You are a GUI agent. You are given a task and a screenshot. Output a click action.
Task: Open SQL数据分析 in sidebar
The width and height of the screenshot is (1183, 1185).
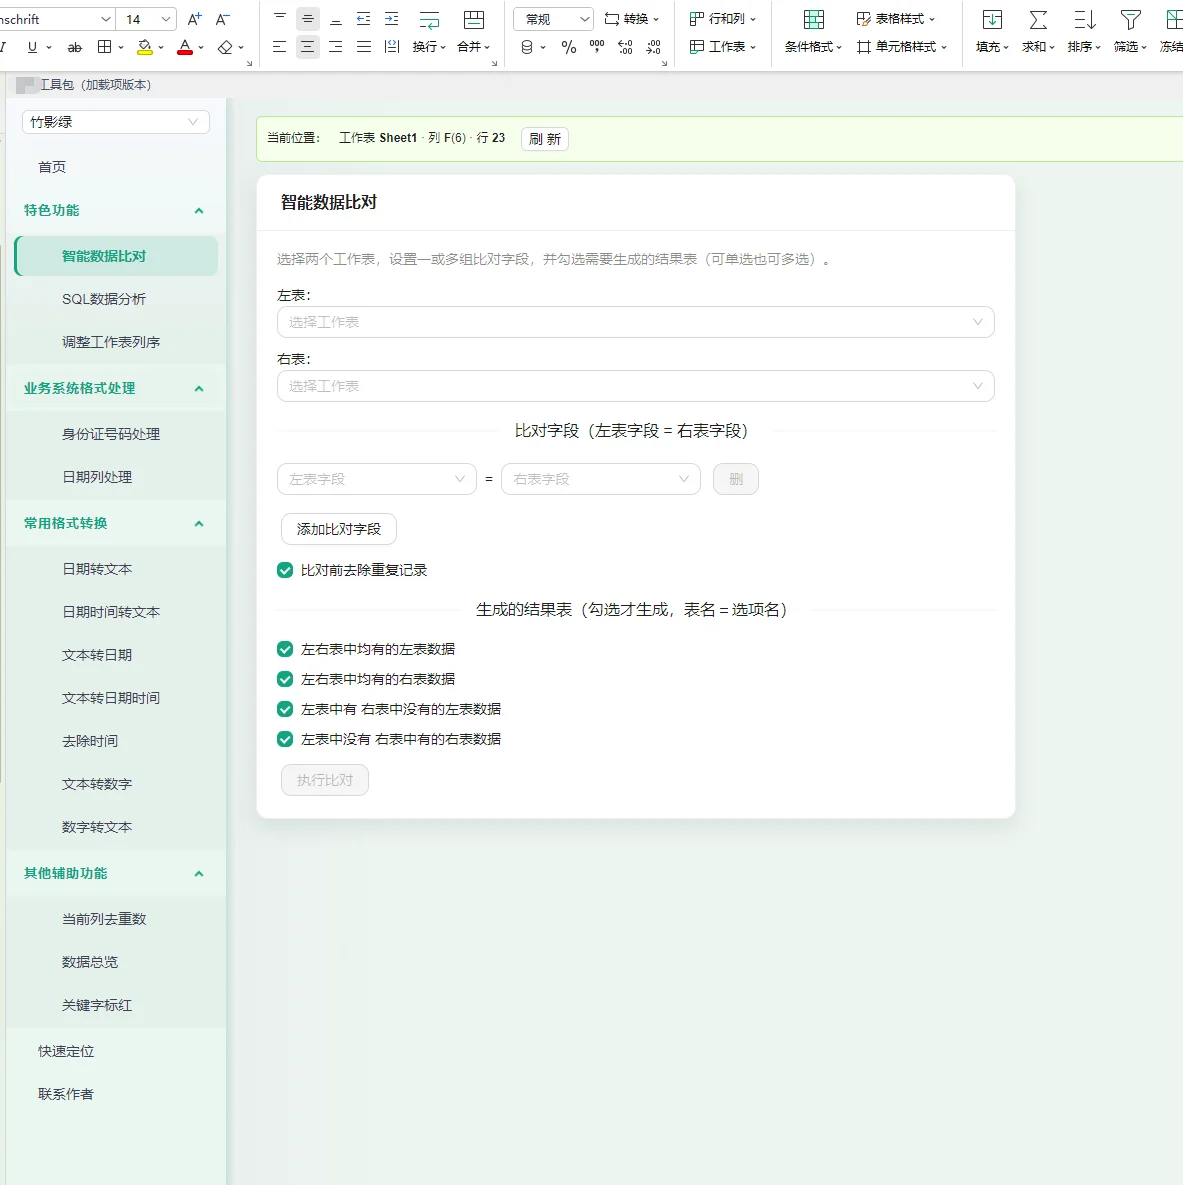(104, 299)
